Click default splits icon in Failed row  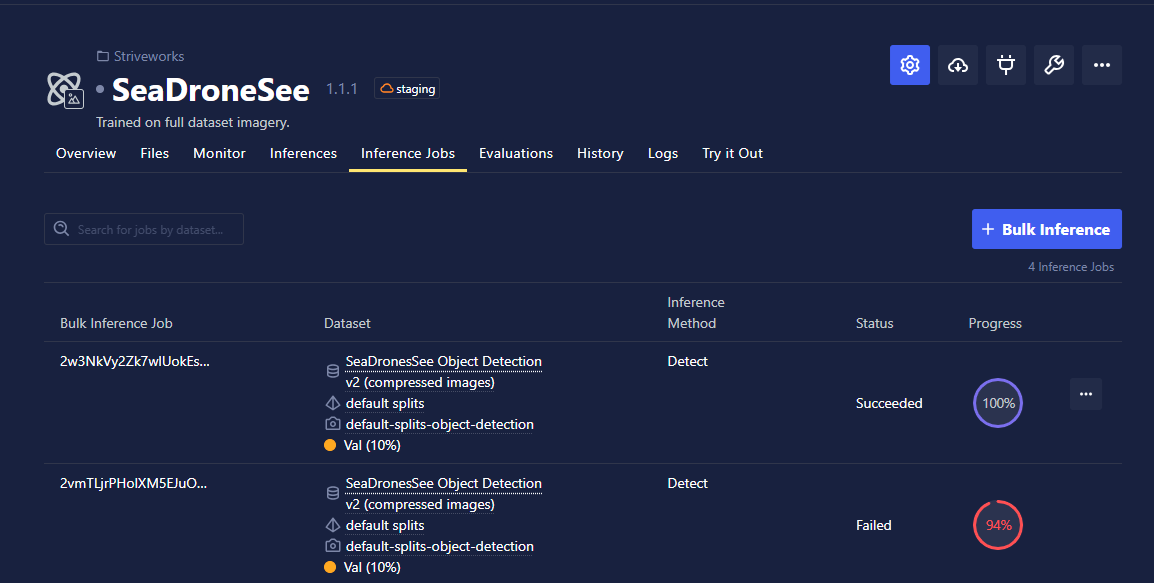coord(333,525)
